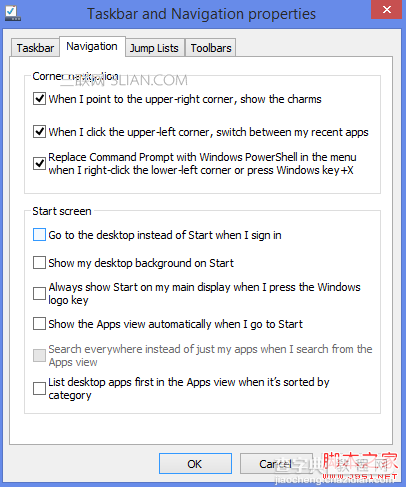Click the Cancel button
Screen dimensions: 406x487
276,464
